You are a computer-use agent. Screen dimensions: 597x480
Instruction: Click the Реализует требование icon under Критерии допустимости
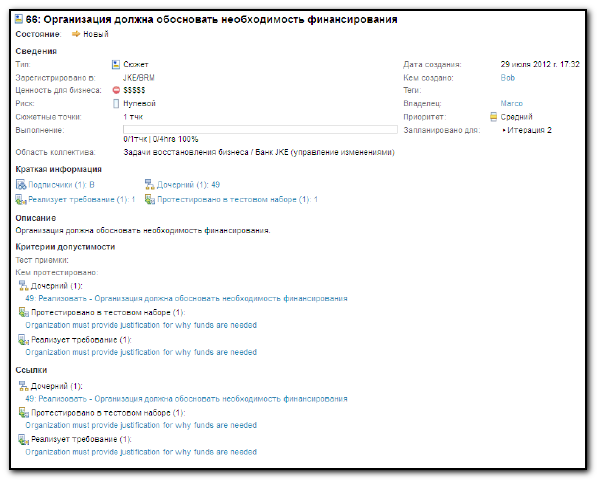[x=24, y=340]
